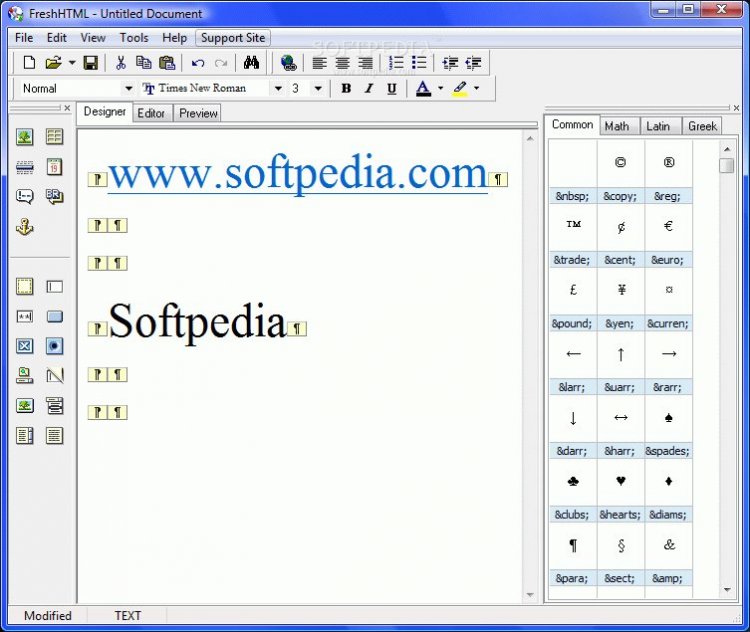Insert the &euro; symbol
The width and height of the screenshot is (750, 632).
pyautogui.click(x=668, y=226)
